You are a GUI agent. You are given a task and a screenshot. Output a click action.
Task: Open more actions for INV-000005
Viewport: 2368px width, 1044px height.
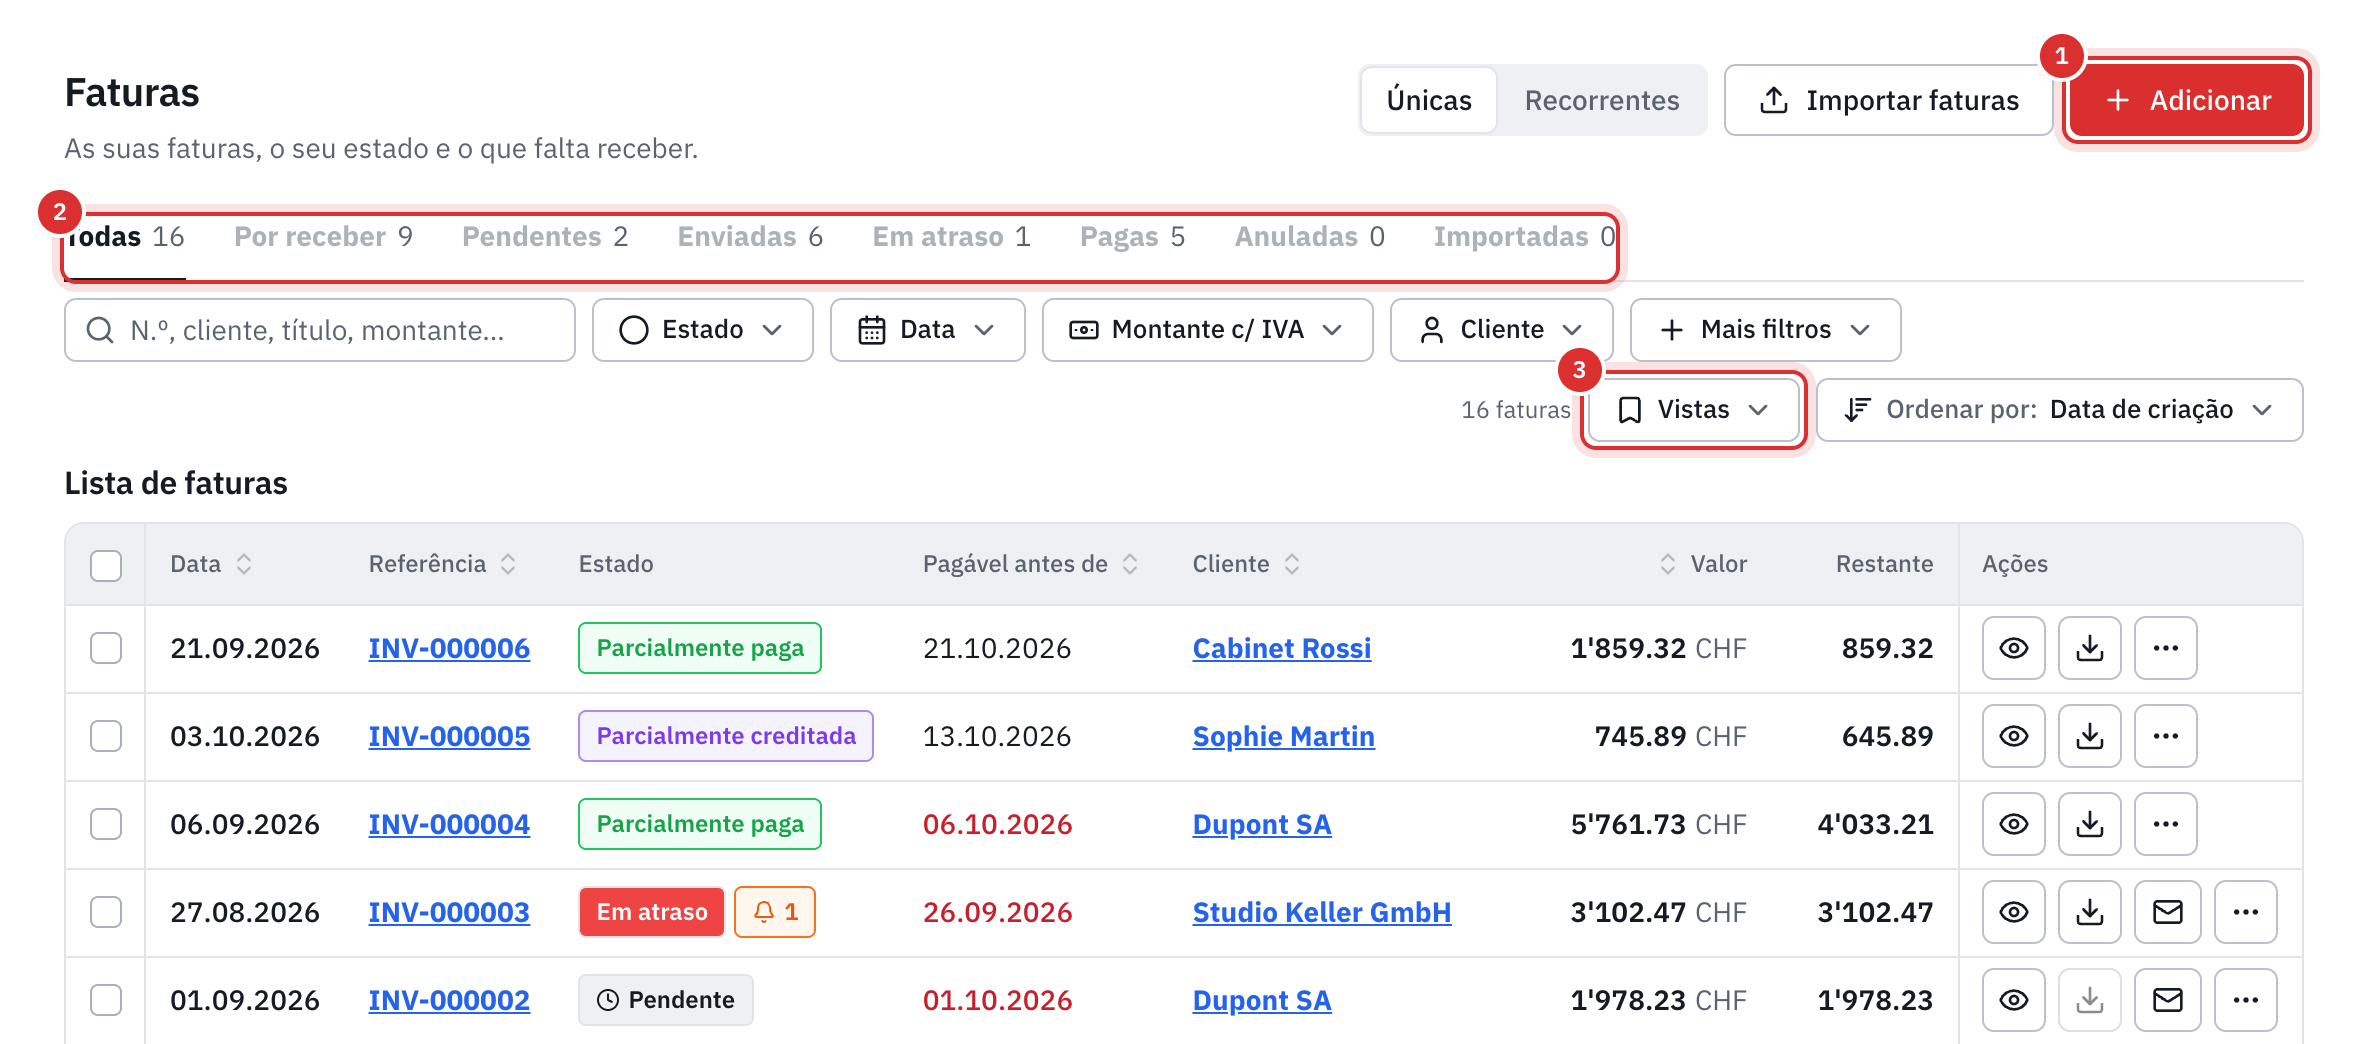pos(2166,736)
